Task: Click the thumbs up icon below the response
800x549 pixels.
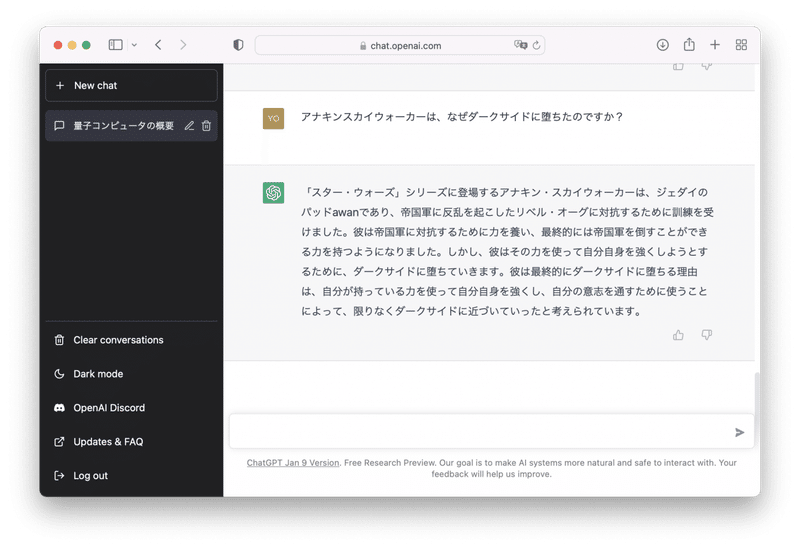Action: [x=678, y=335]
